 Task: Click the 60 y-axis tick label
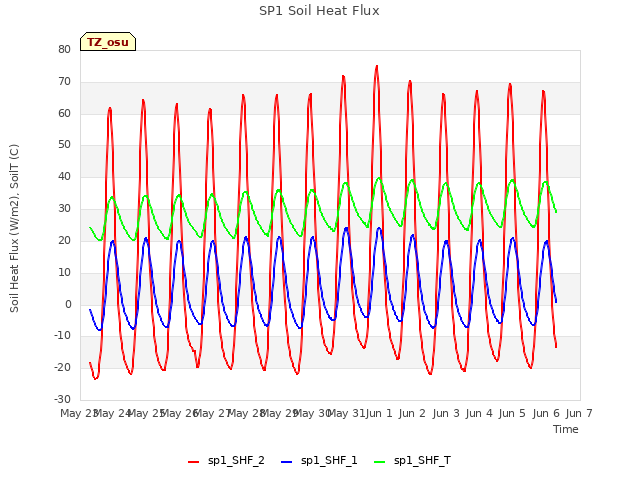coord(64,113)
